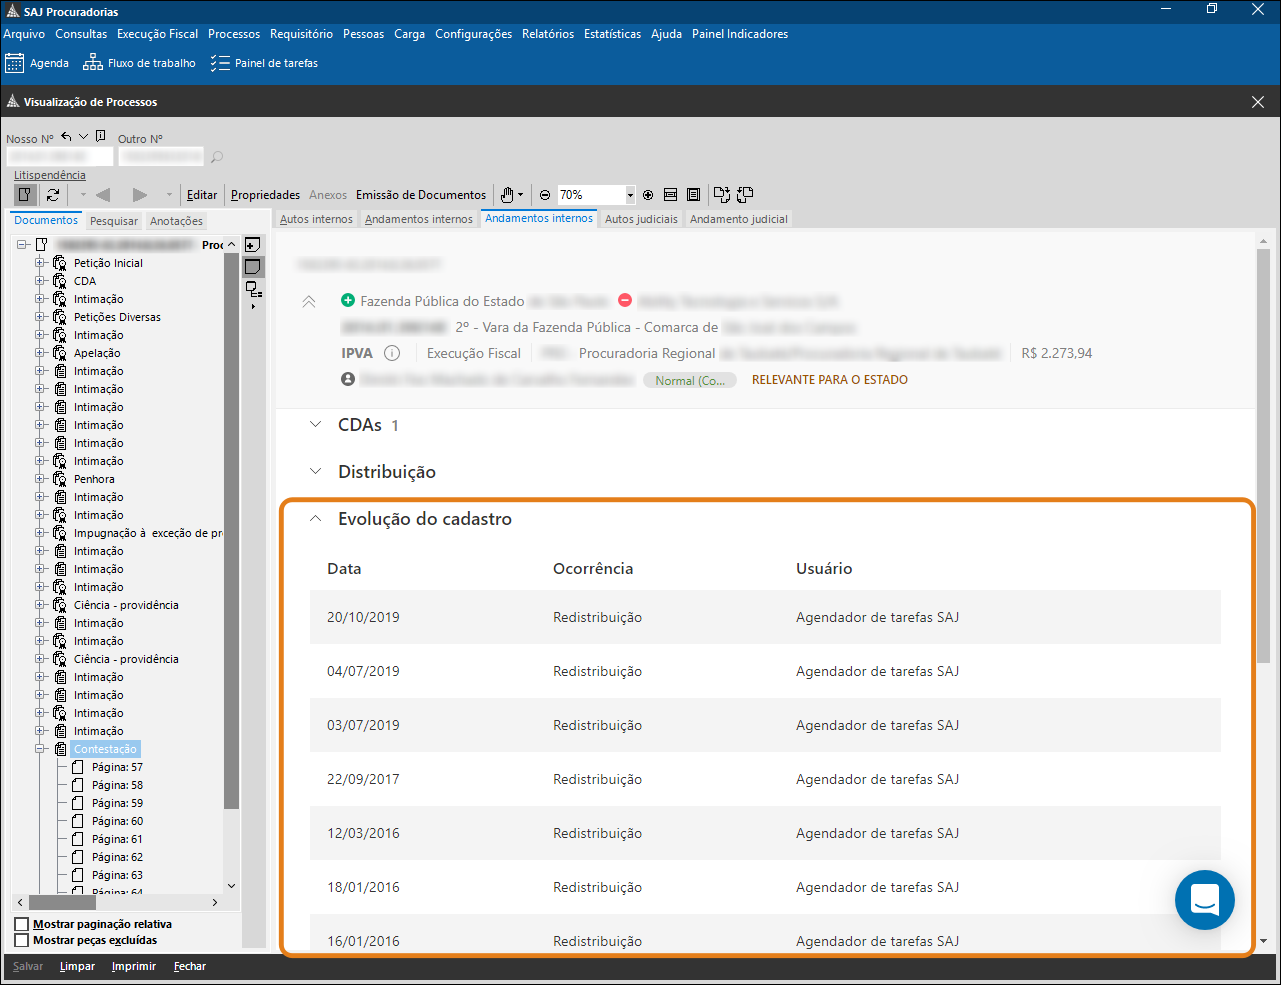Switch to Andamento judicial tab
Image resolution: width=1281 pixels, height=985 pixels.
coord(739,219)
